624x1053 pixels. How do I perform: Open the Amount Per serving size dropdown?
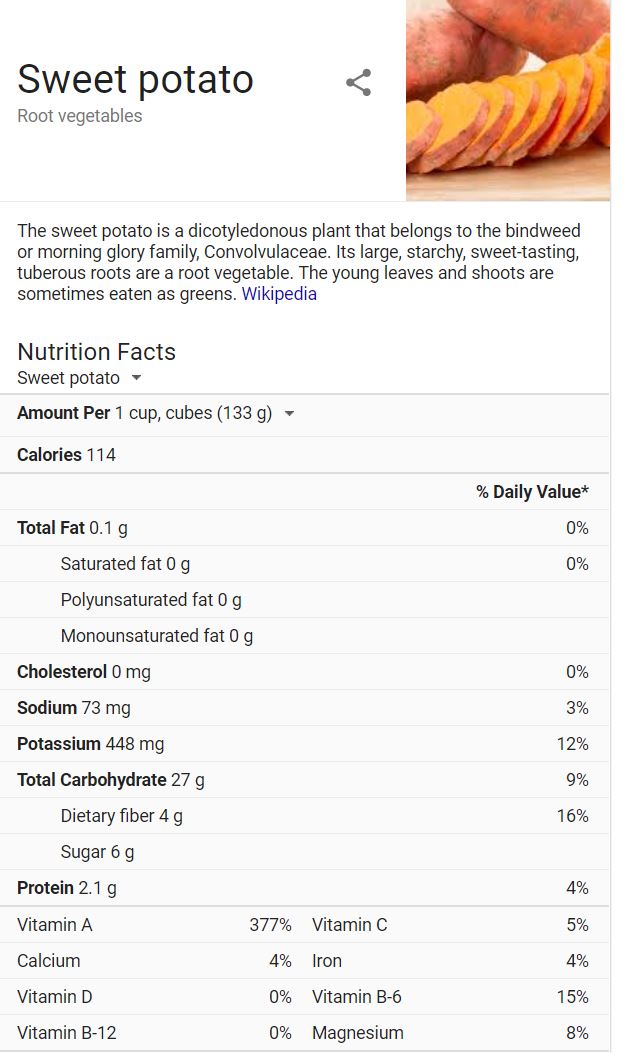point(289,413)
